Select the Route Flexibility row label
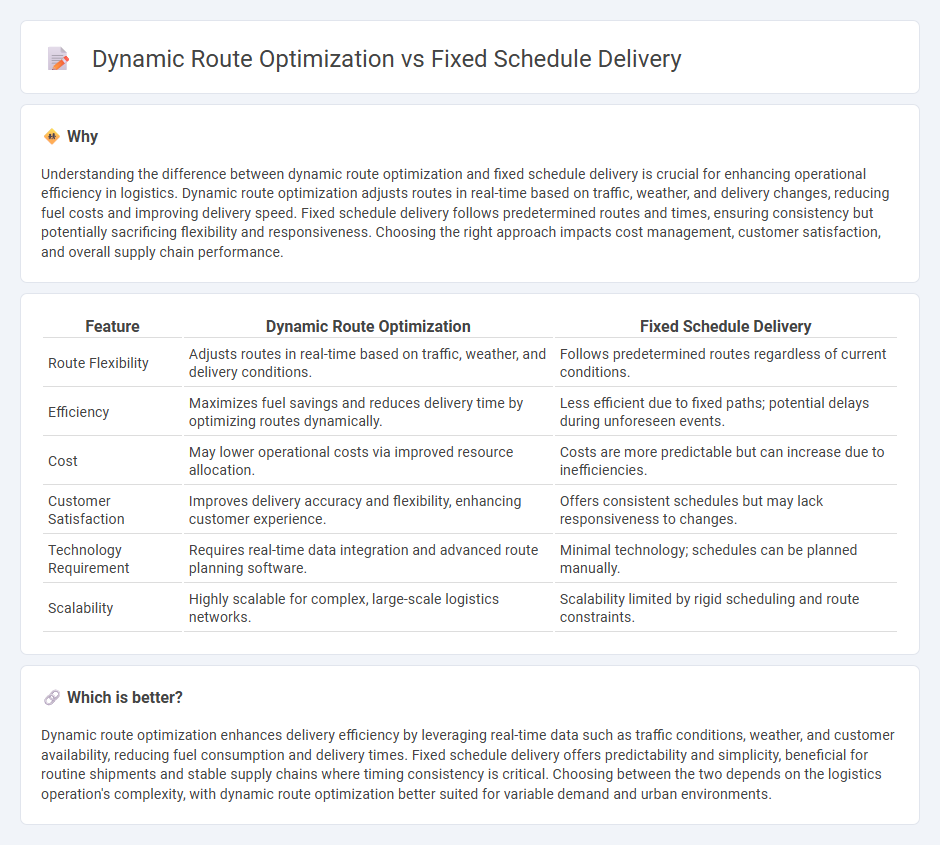This screenshot has width=940, height=845. 98,363
